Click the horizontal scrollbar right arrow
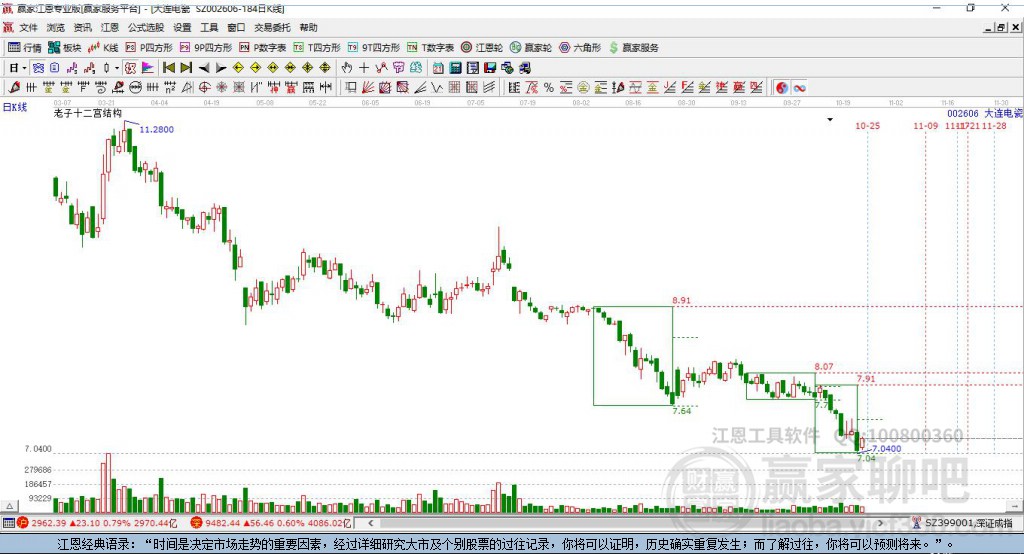This screenshot has height=554, width=1024. pyautogui.click(x=880, y=523)
